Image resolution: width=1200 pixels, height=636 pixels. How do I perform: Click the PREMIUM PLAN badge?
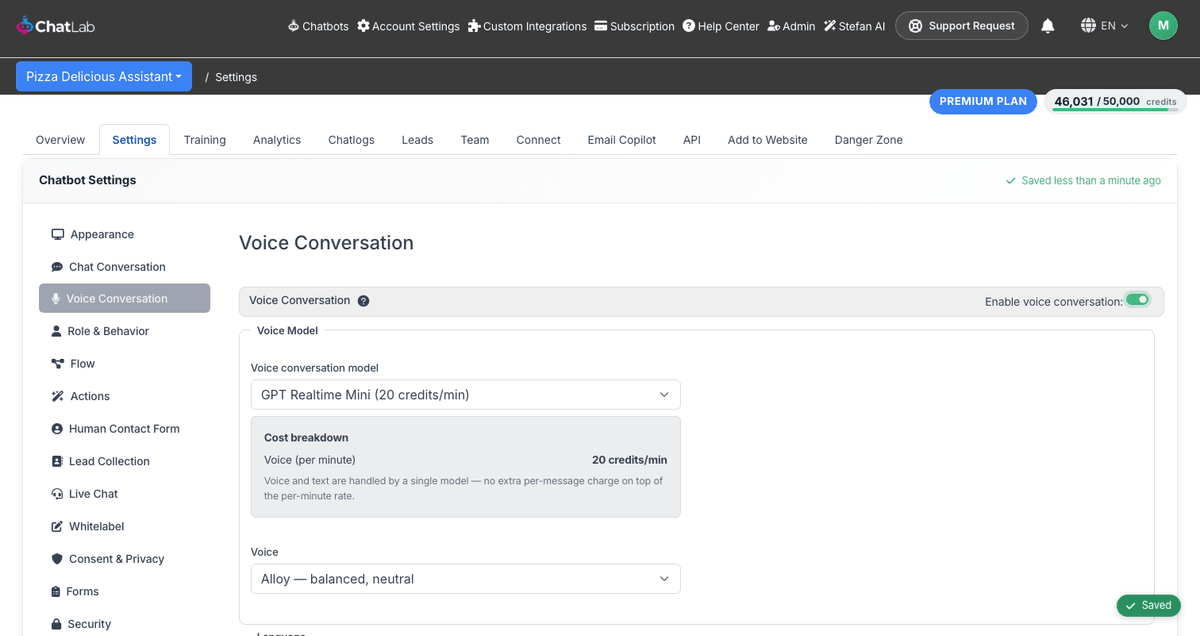pyautogui.click(x=983, y=101)
